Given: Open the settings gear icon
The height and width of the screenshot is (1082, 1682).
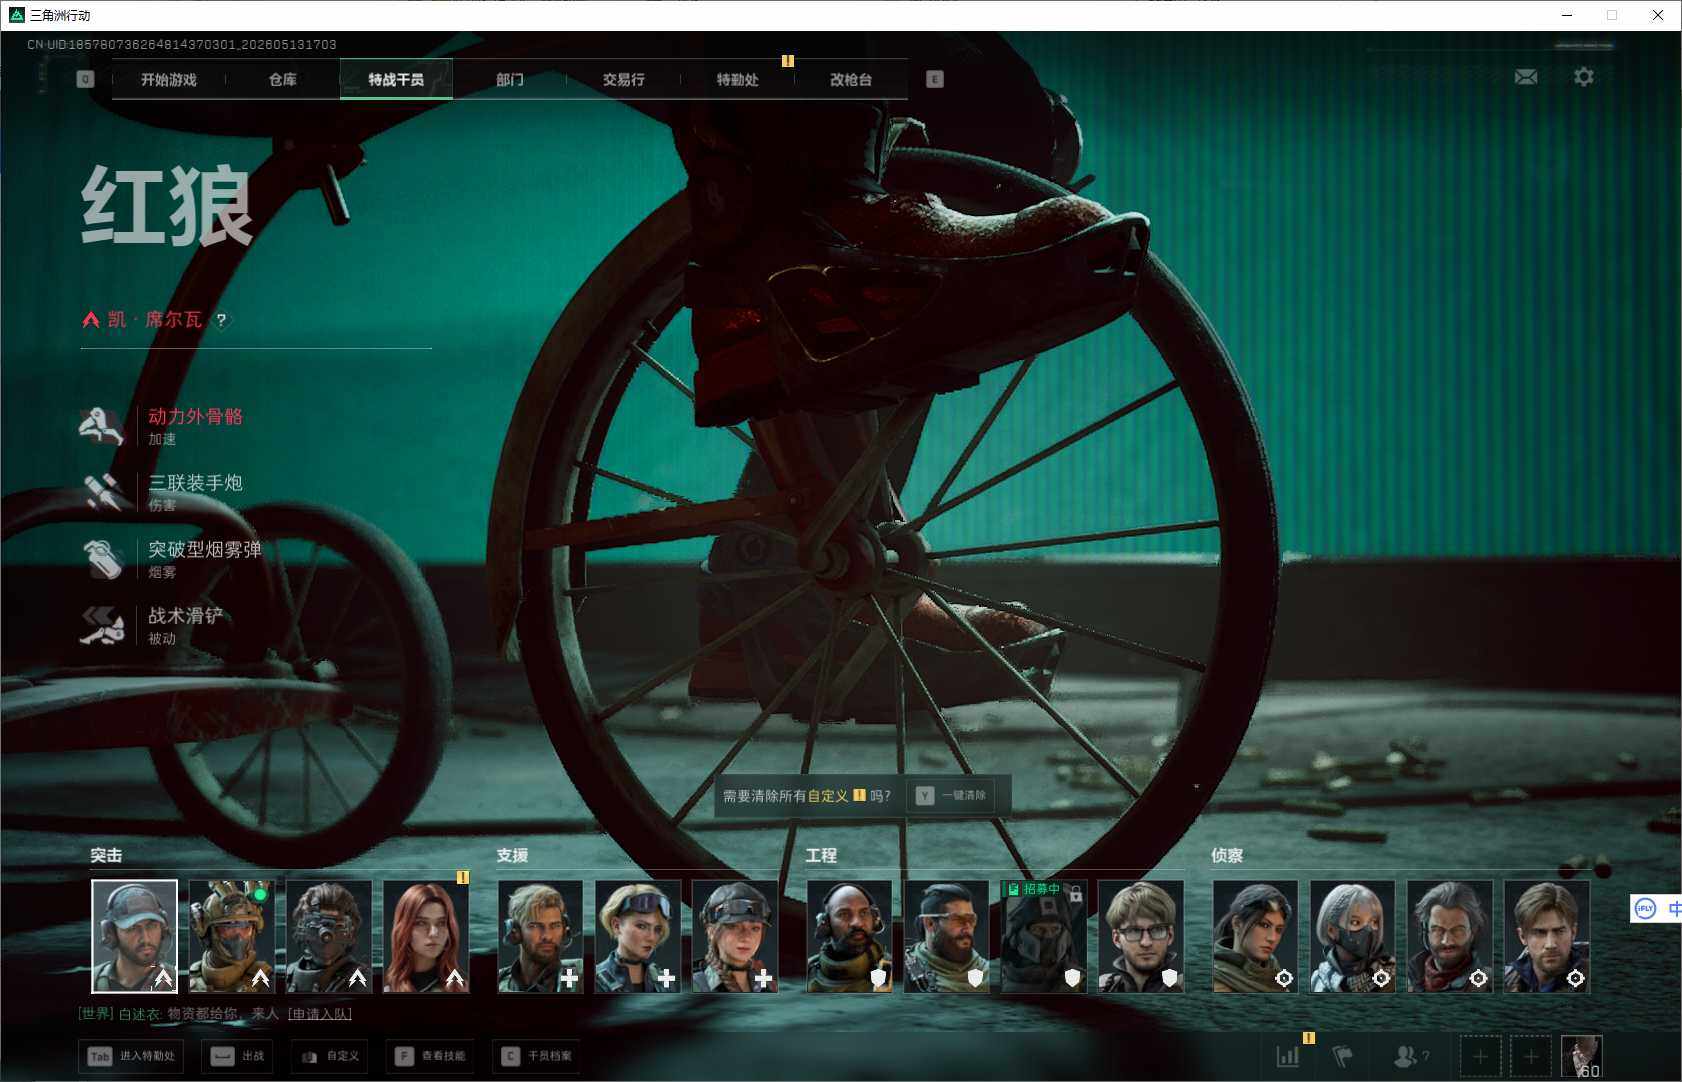Looking at the screenshot, I should [x=1584, y=77].
